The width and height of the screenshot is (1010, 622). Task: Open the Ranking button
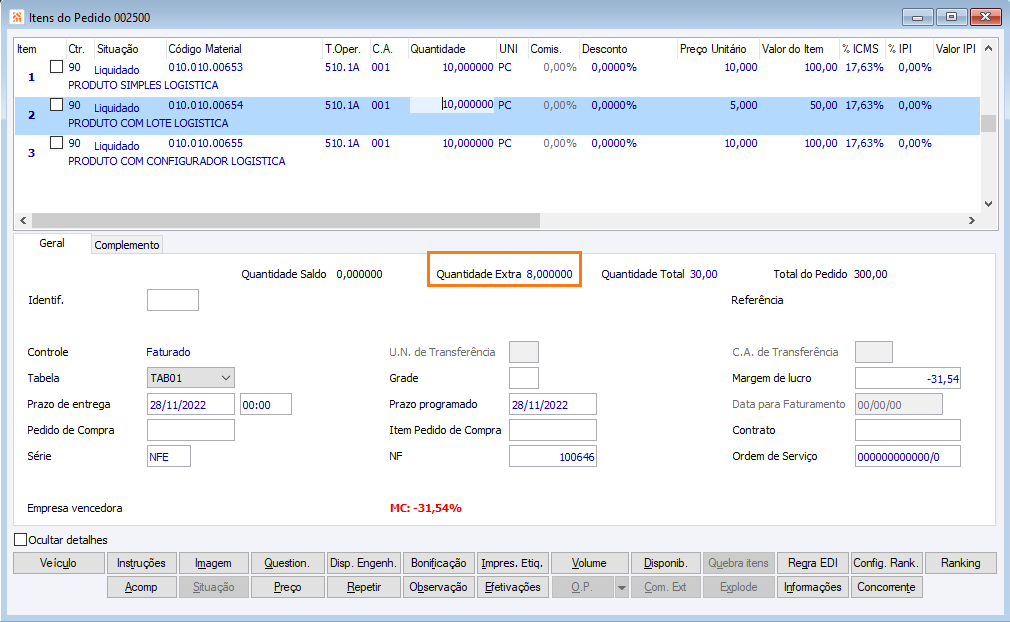(x=960, y=563)
